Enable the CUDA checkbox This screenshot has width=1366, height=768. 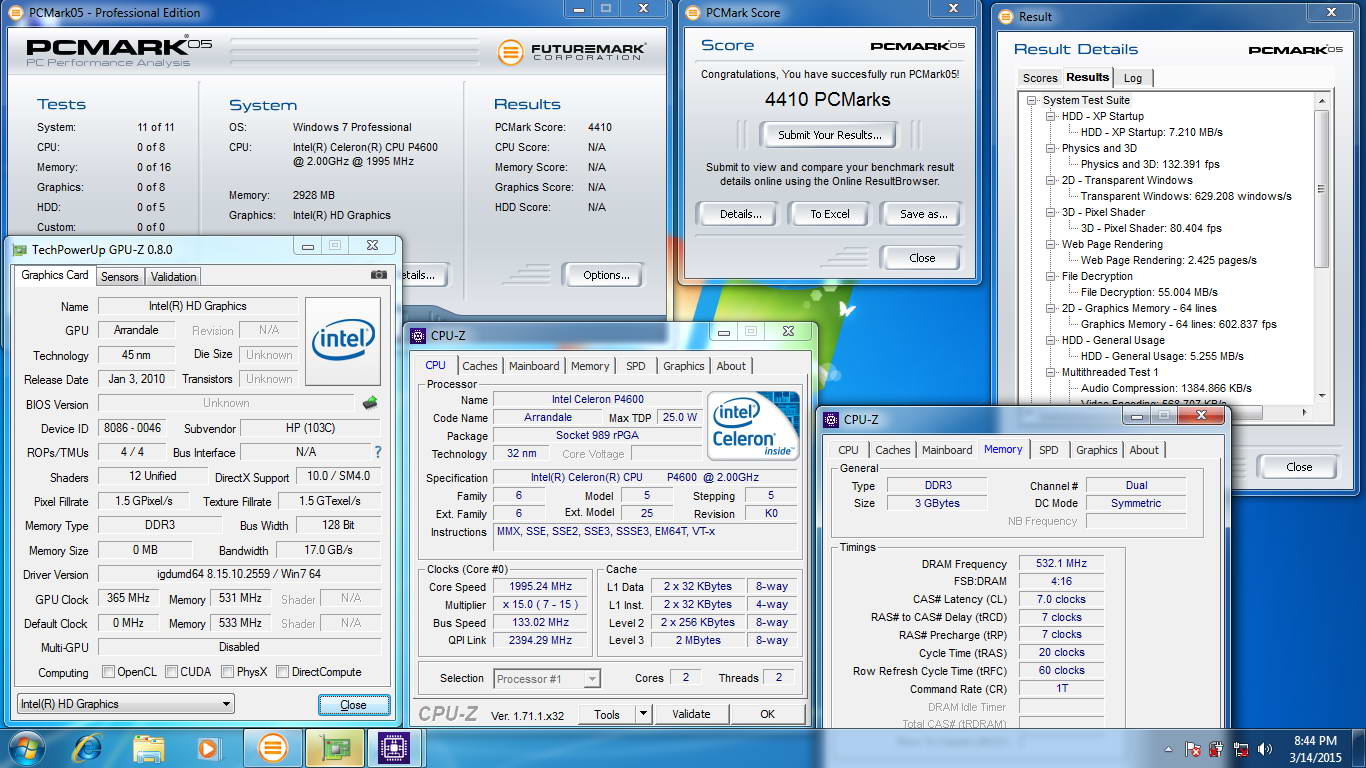[x=172, y=672]
